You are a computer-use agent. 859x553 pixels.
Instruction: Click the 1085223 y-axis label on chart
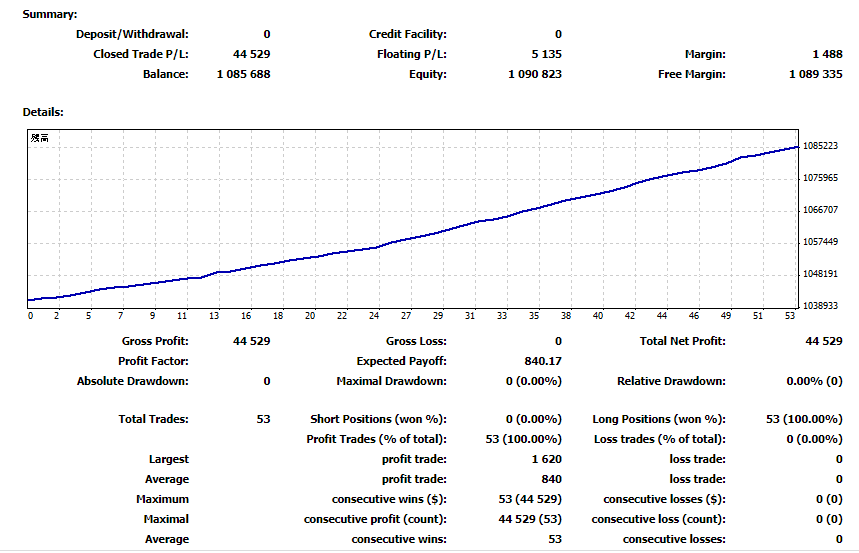pyautogui.click(x=820, y=146)
